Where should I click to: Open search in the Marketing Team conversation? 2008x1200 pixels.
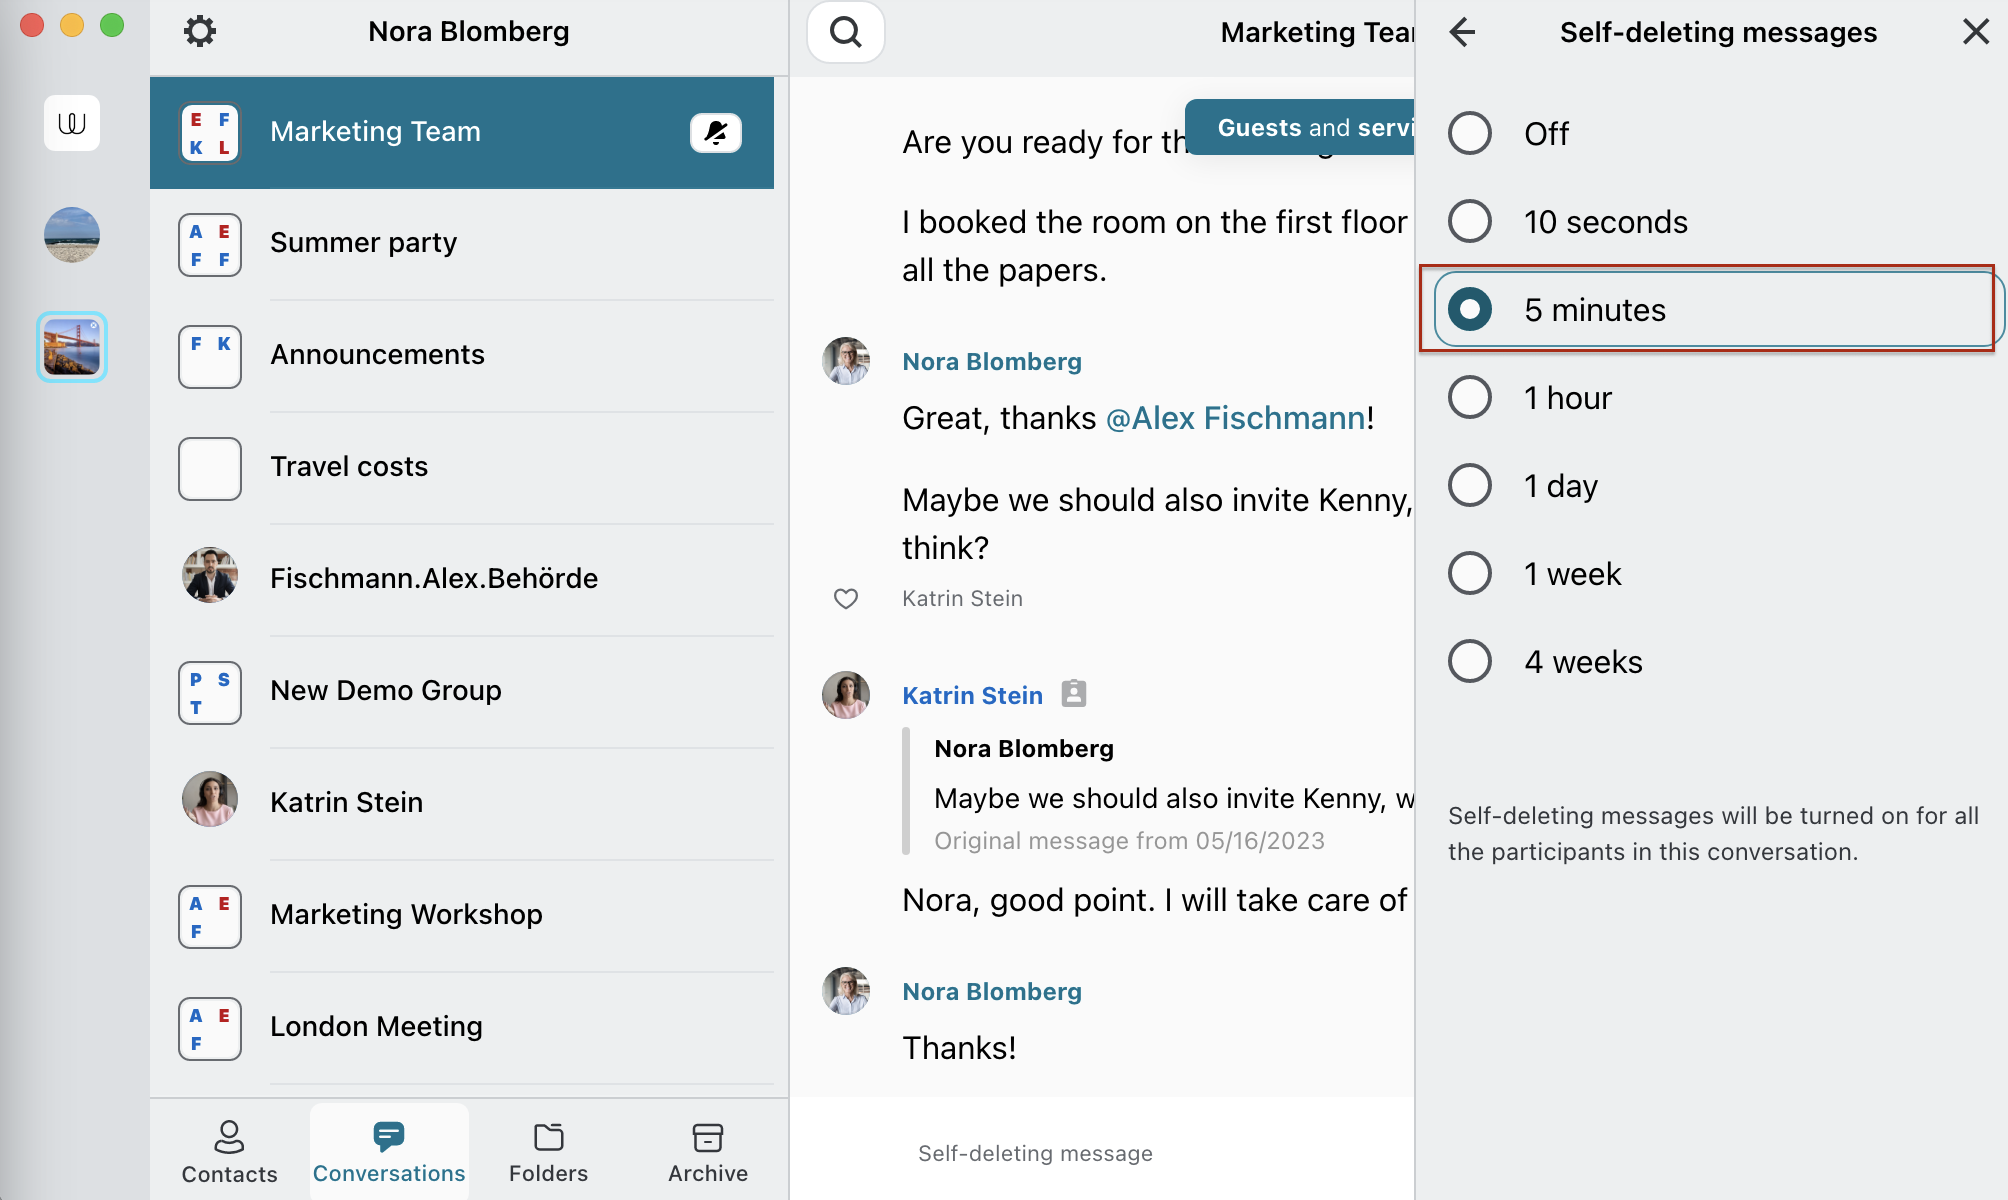click(845, 31)
